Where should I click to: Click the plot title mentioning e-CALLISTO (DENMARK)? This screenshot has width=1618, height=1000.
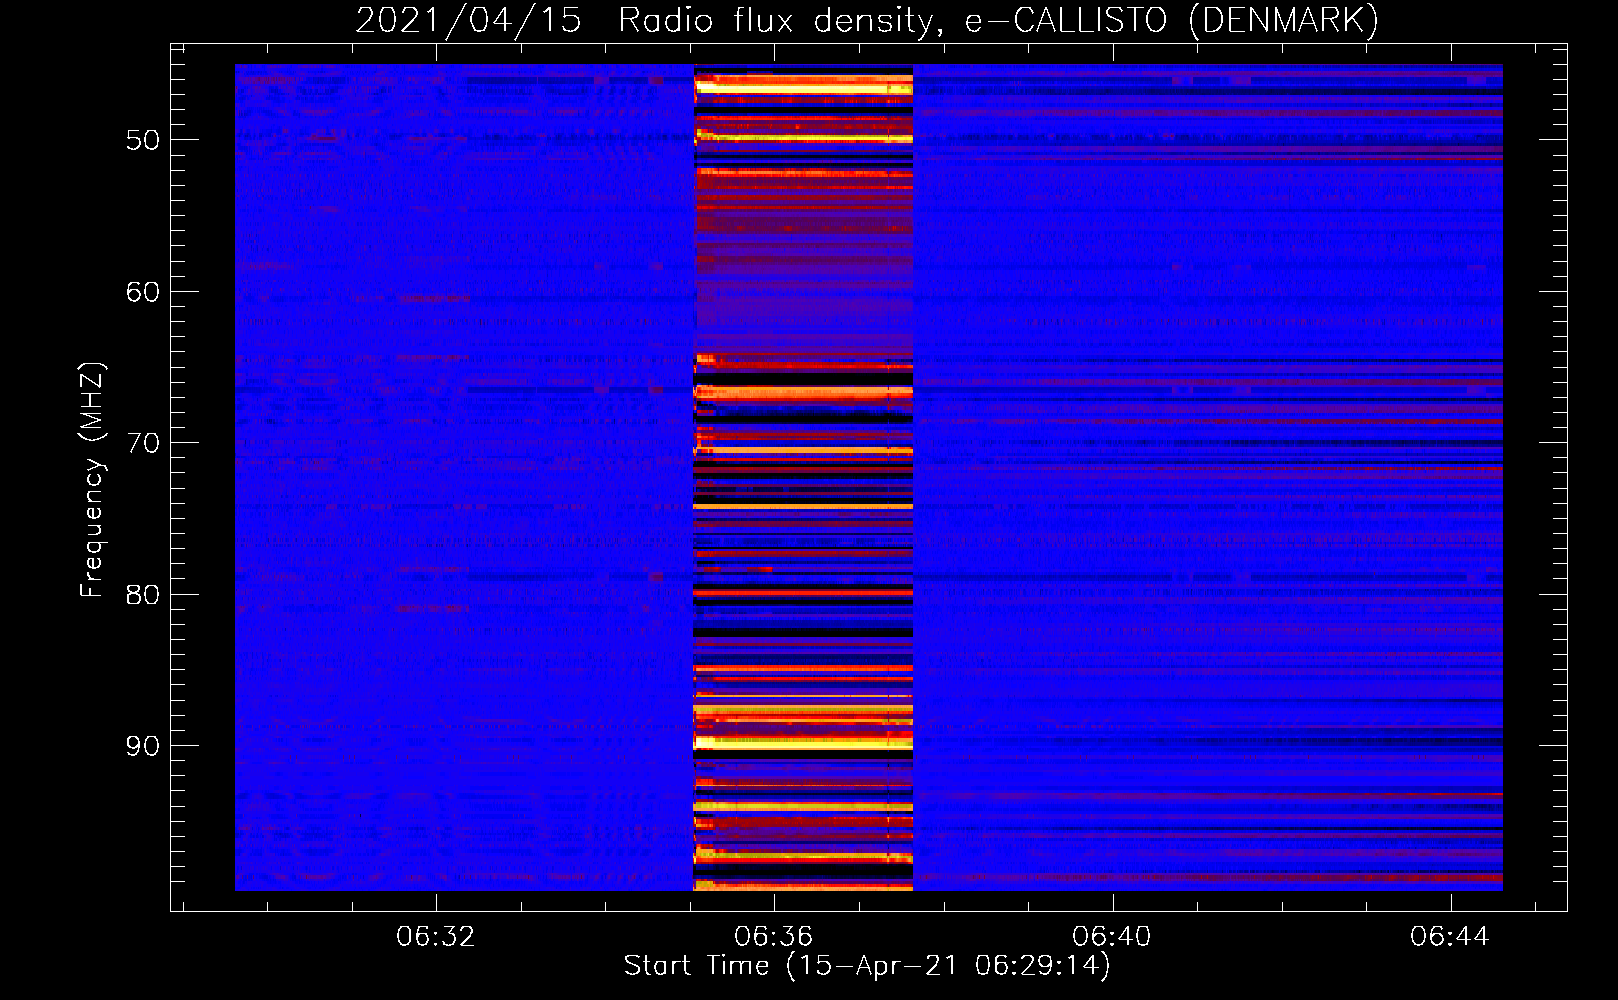pyautogui.click(x=867, y=20)
